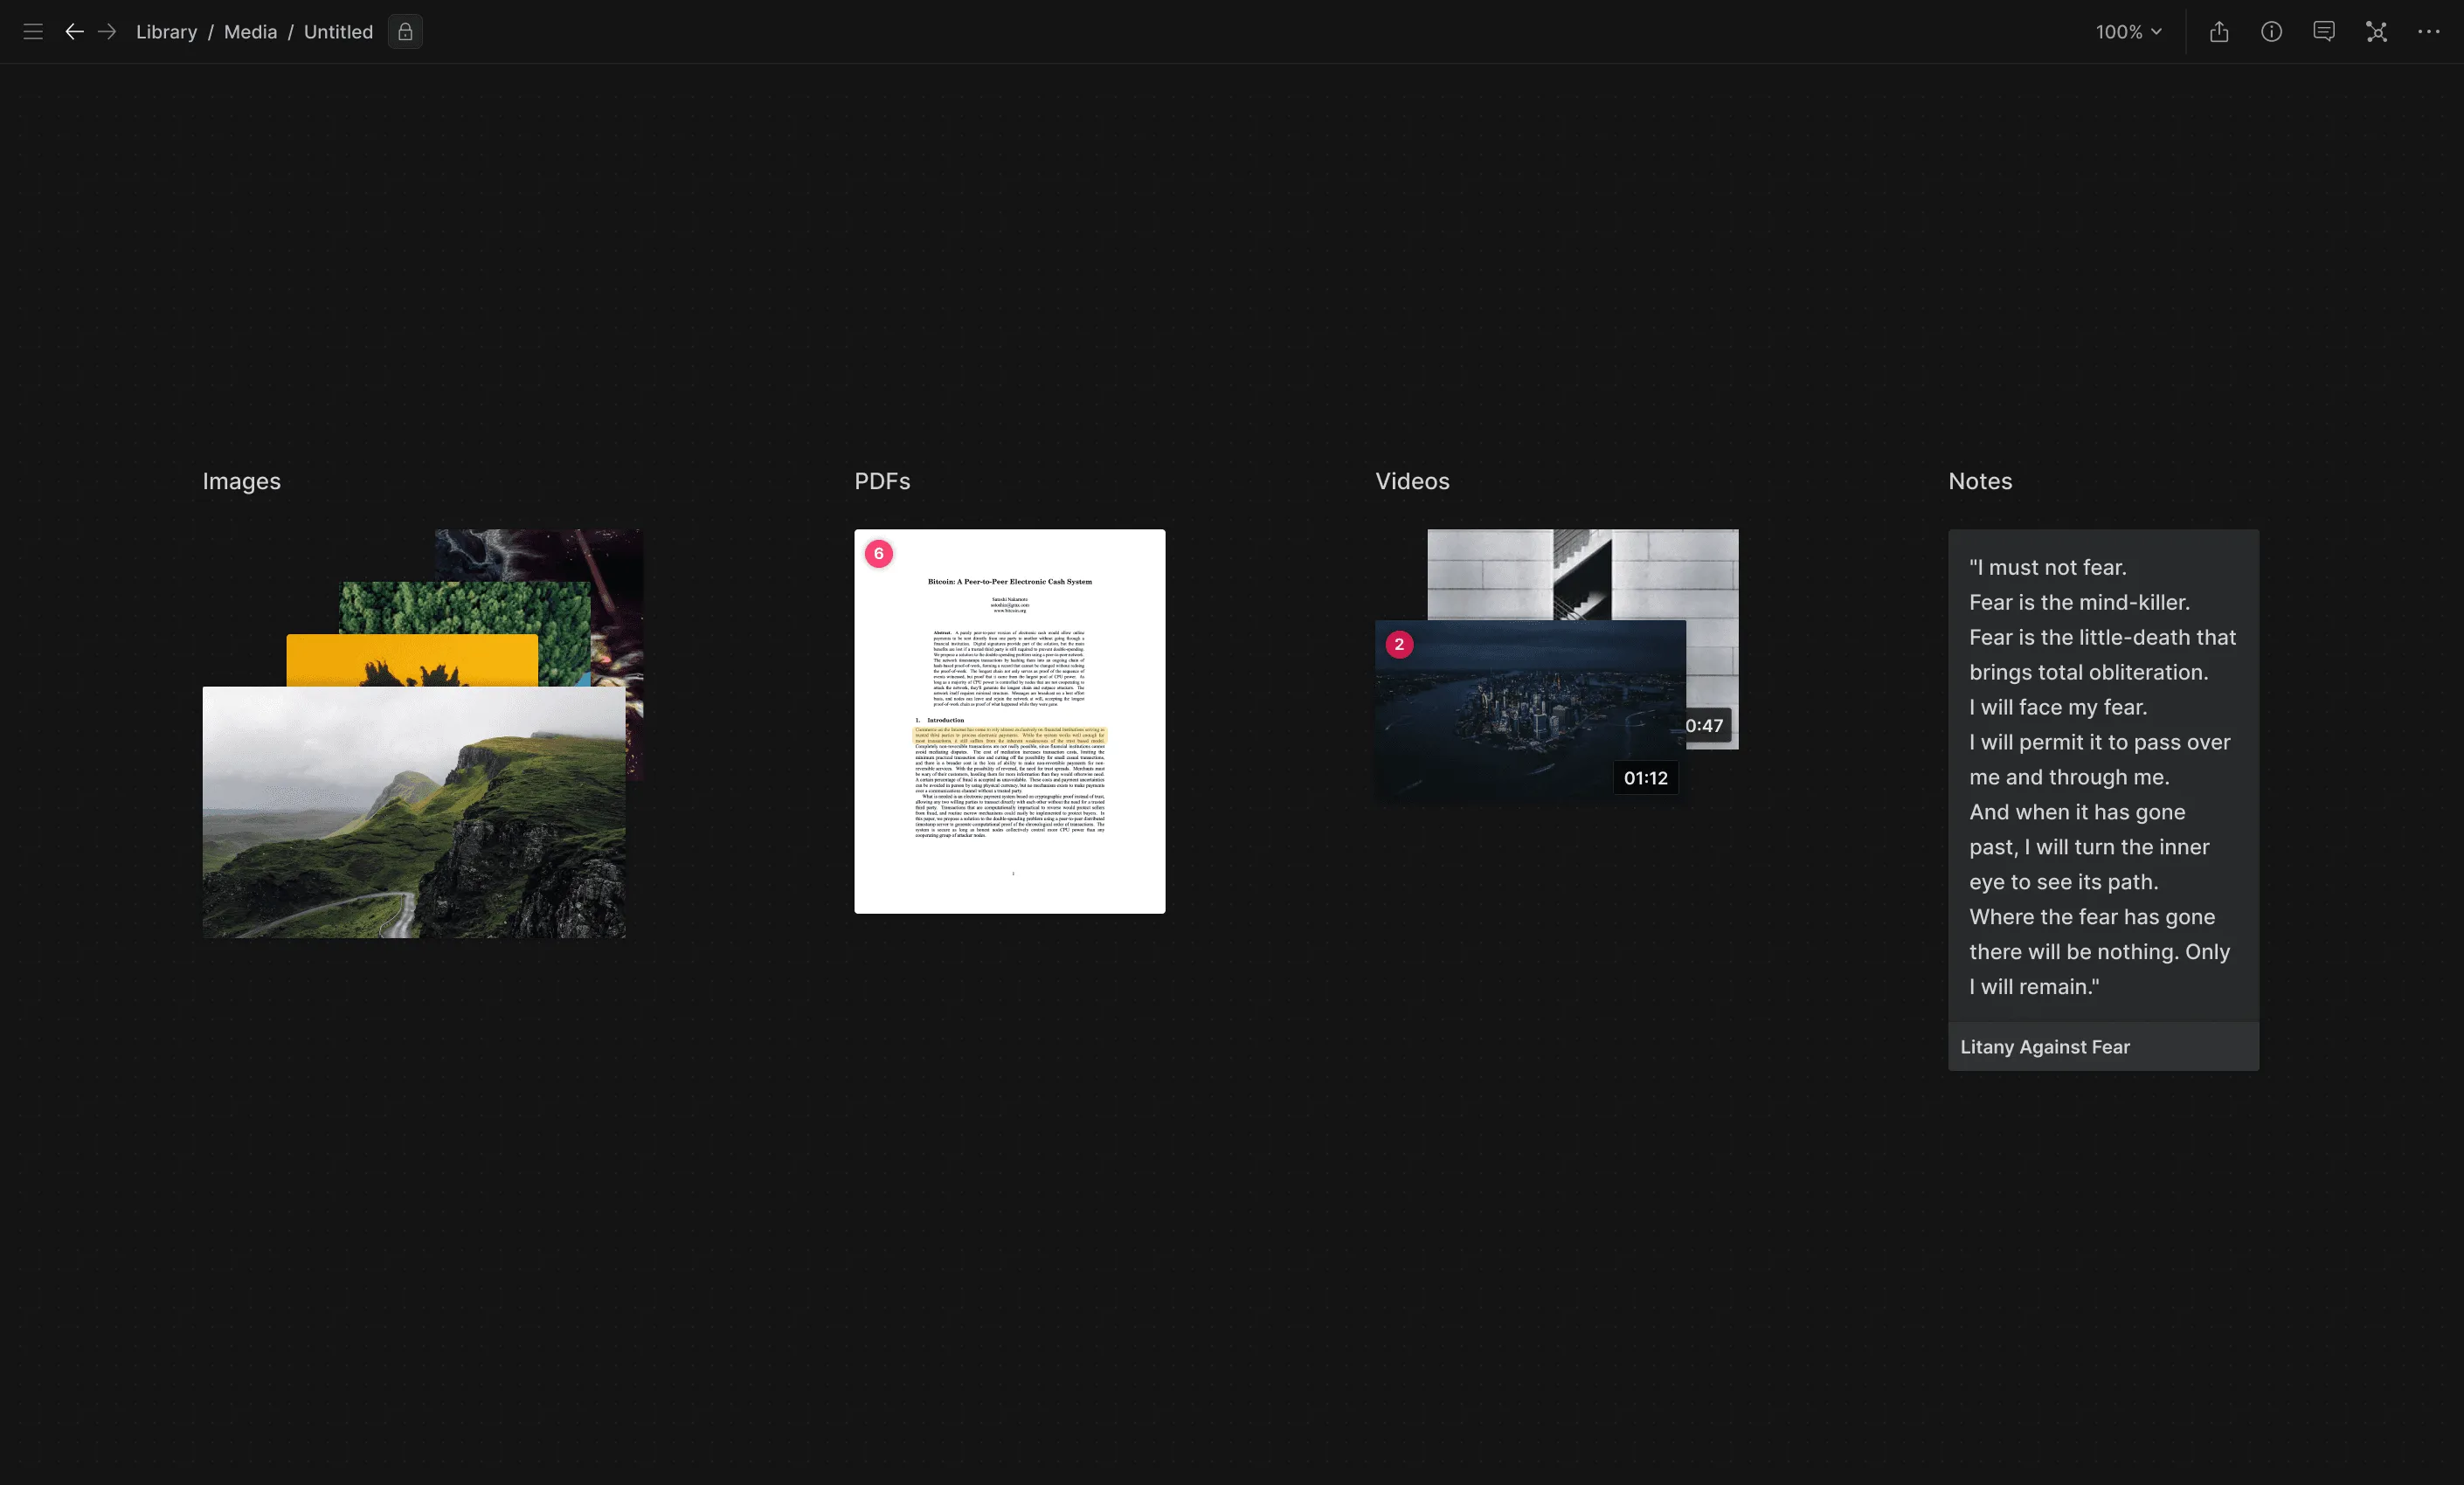Image resolution: width=2464 pixels, height=1485 pixels.
Task: Open the comments icon
Action: [x=2324, y=32]
